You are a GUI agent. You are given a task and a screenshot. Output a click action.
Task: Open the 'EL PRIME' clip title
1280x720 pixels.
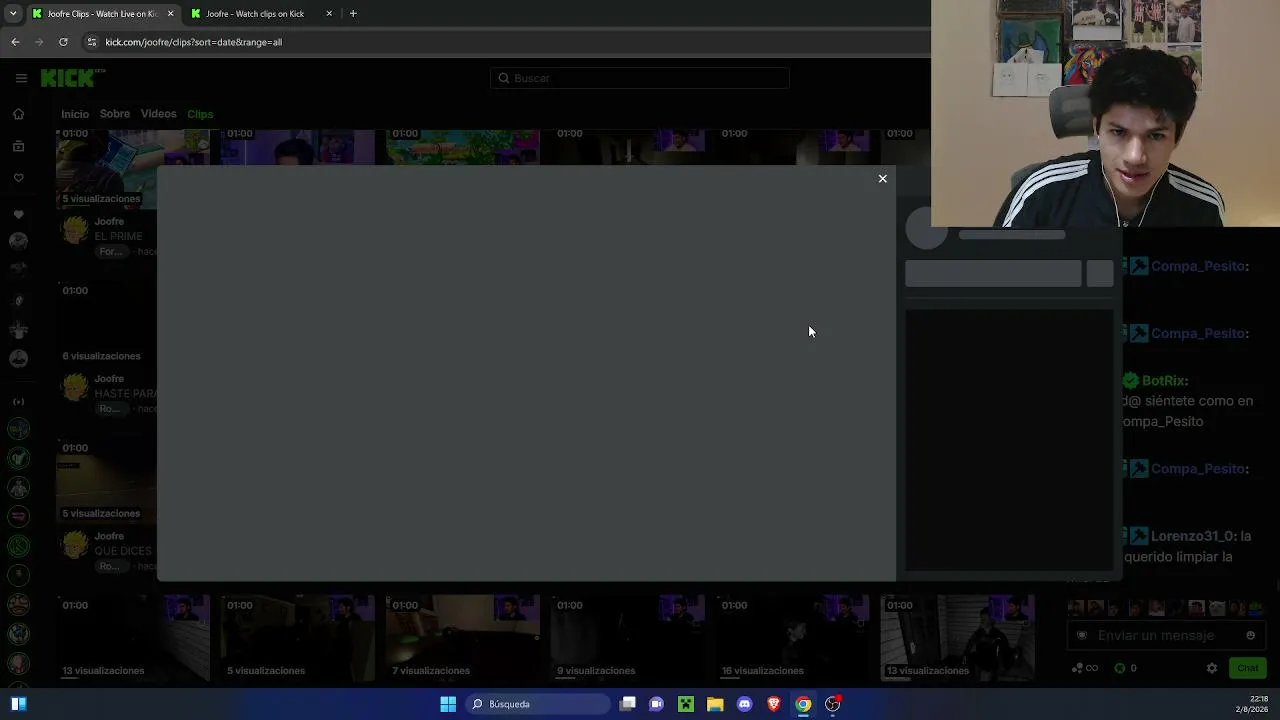[118, 237]
